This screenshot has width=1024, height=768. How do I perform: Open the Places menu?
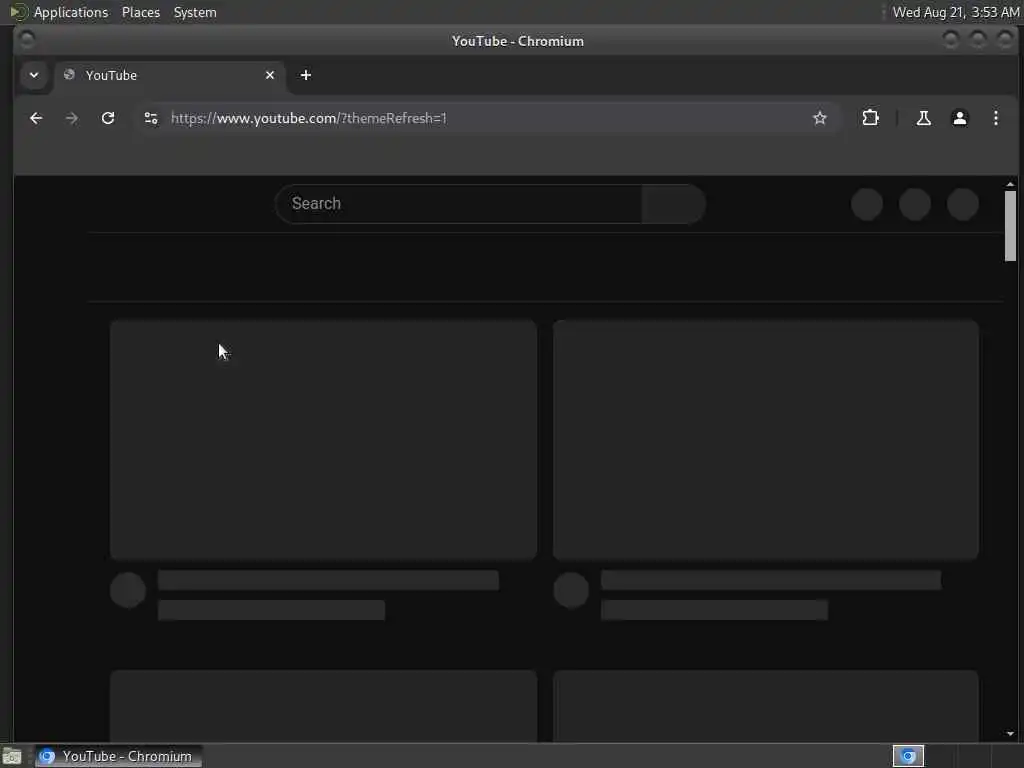(141, 12)
